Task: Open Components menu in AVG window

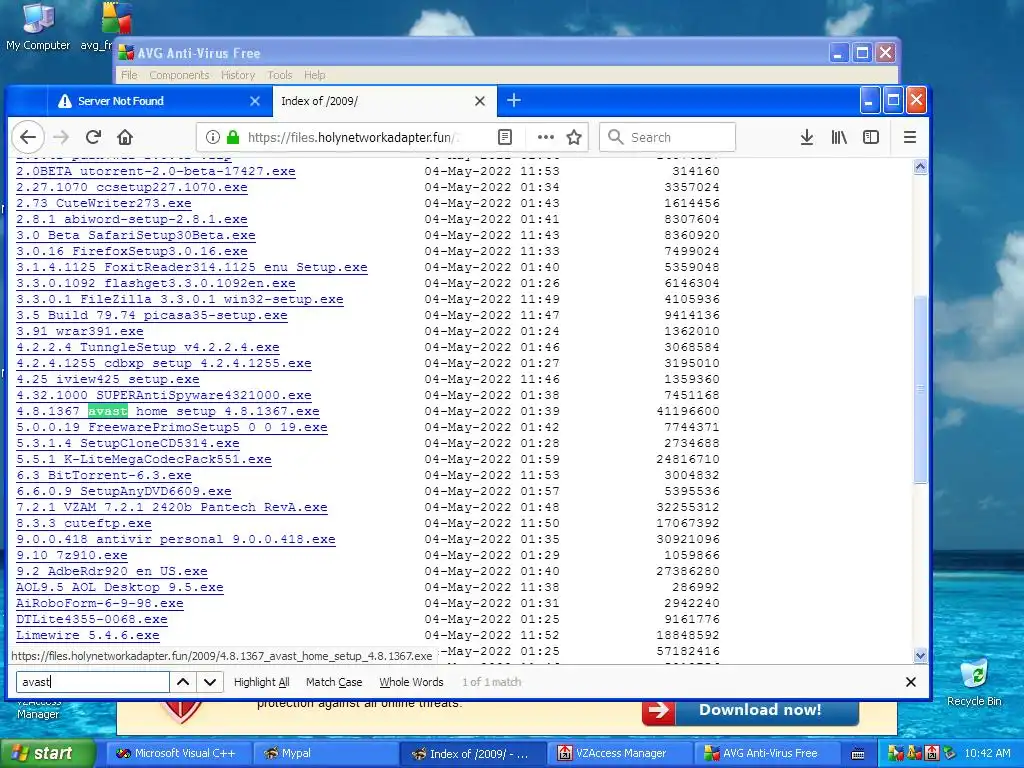Action: coord(179,75)
